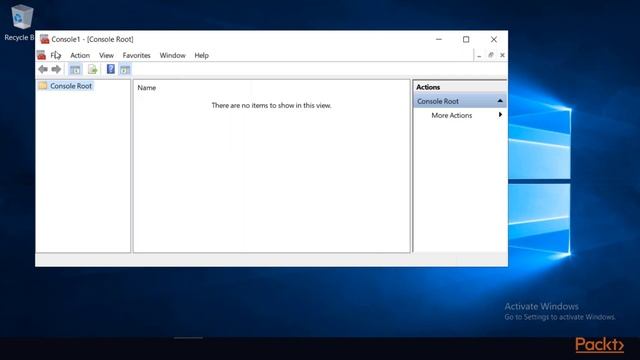Open the Help menu
This screenshot has height=360, width=640.
[202, 55]
